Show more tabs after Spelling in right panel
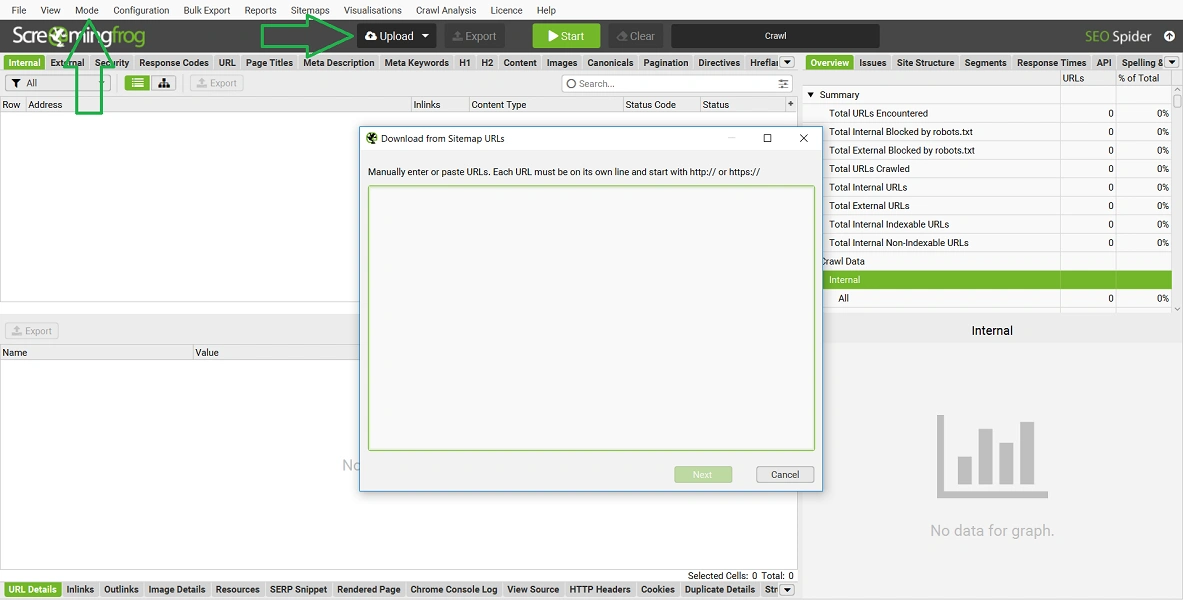Viewport: 1183px width, 600px height. coord(1172,63)
